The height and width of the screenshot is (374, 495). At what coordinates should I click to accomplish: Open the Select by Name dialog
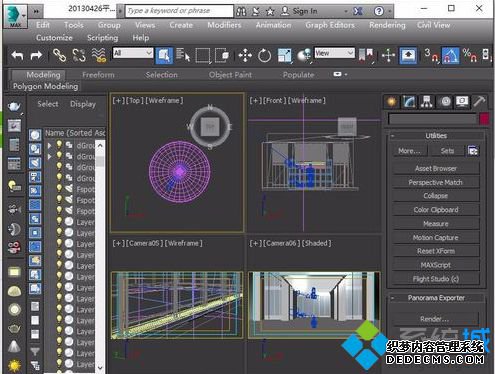183,55
